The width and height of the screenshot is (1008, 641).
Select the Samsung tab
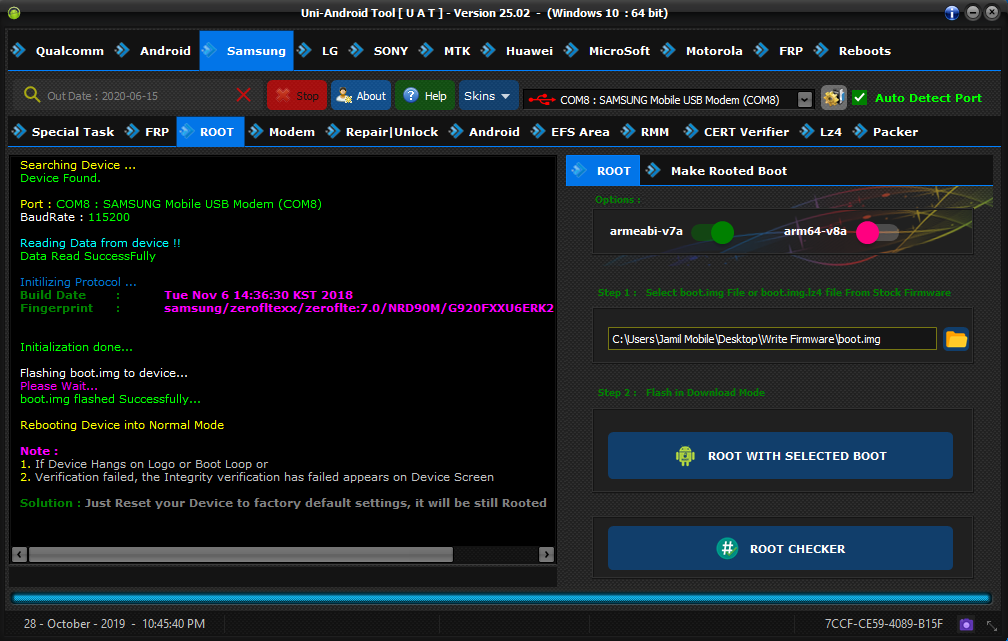(246, 51)
